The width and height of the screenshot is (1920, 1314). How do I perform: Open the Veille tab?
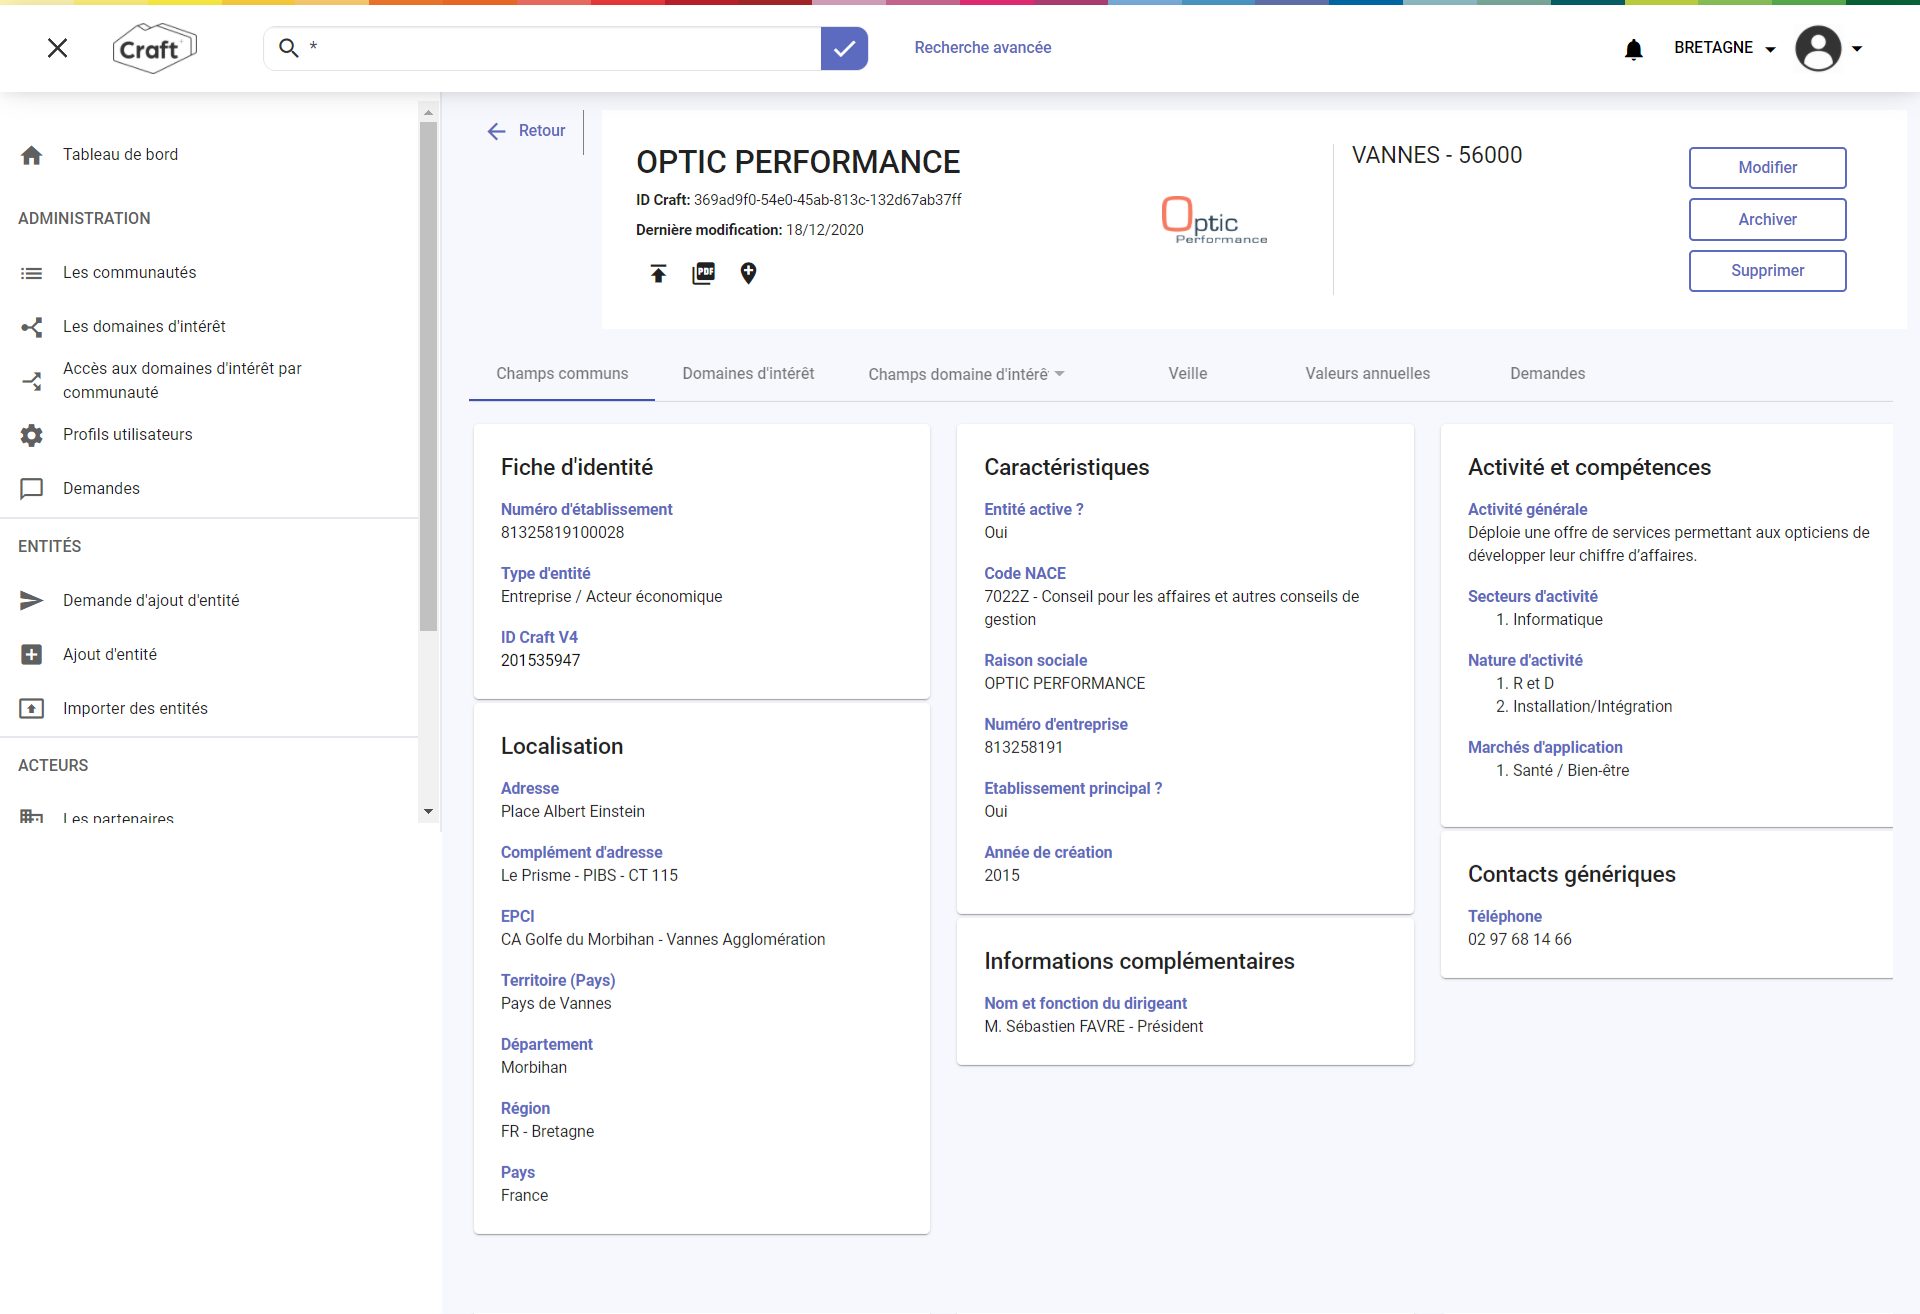tap(1188, 374)
